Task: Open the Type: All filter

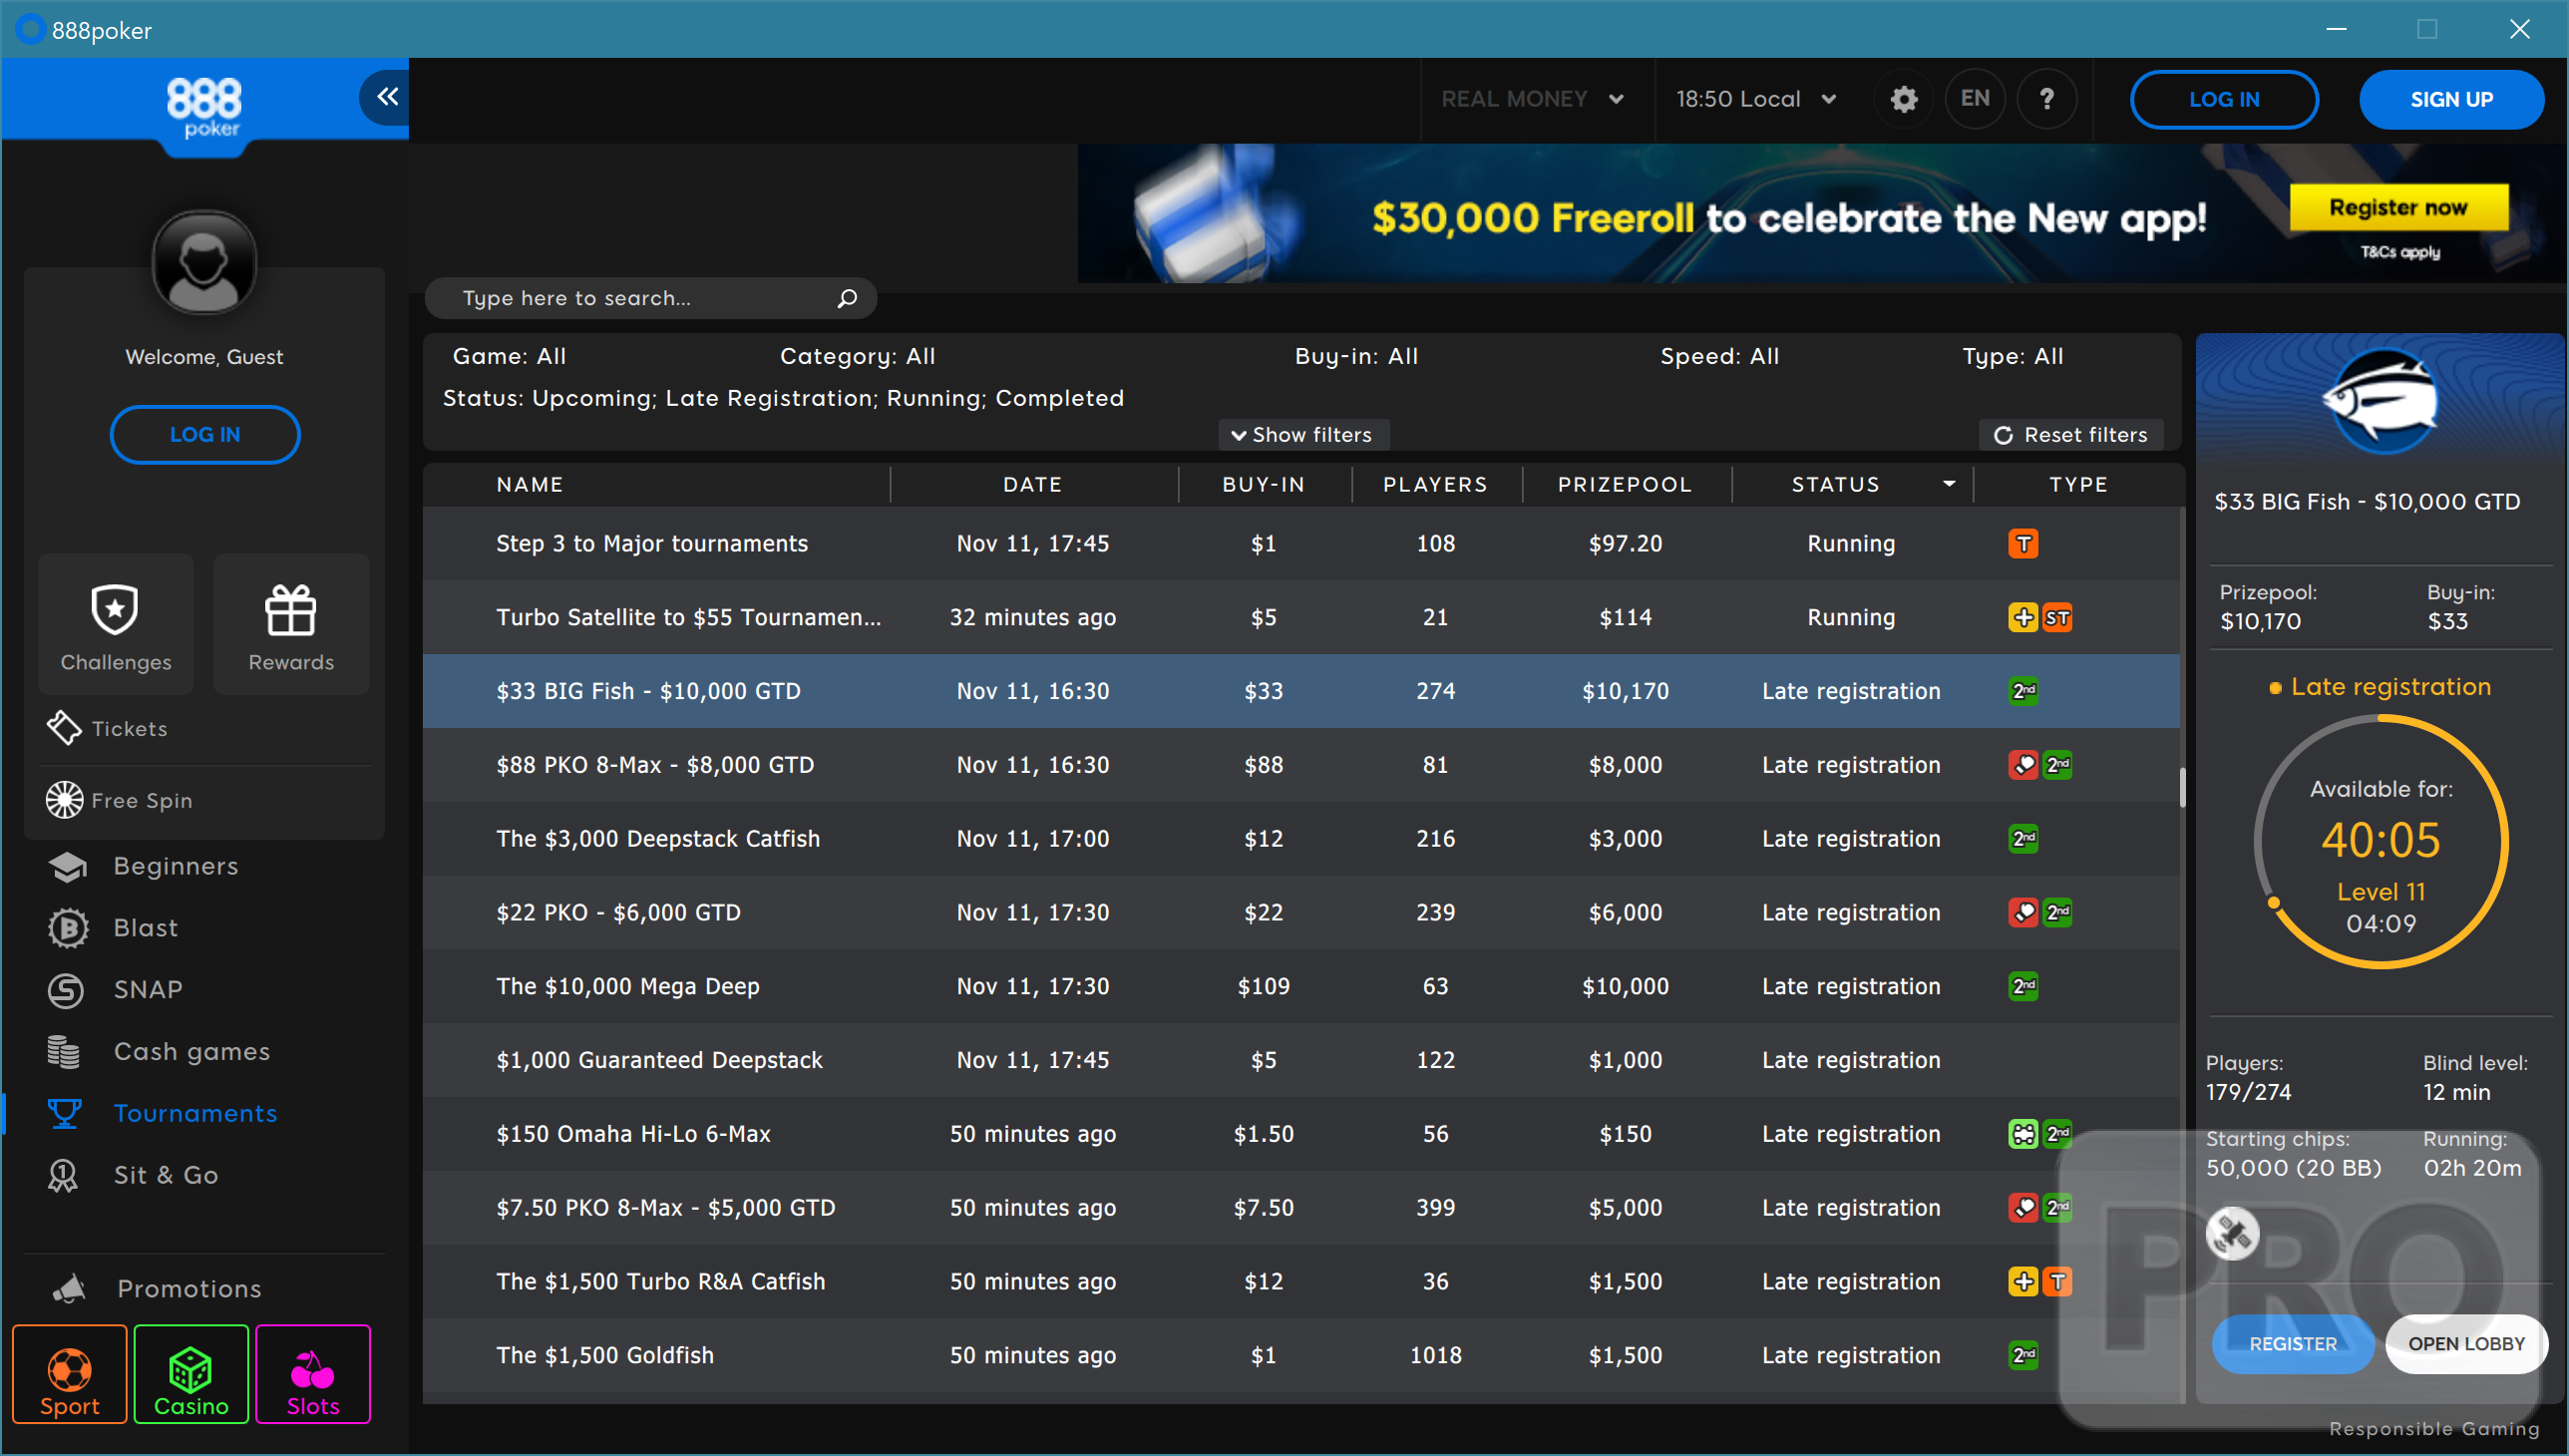Action: [x=2013, y=356]
